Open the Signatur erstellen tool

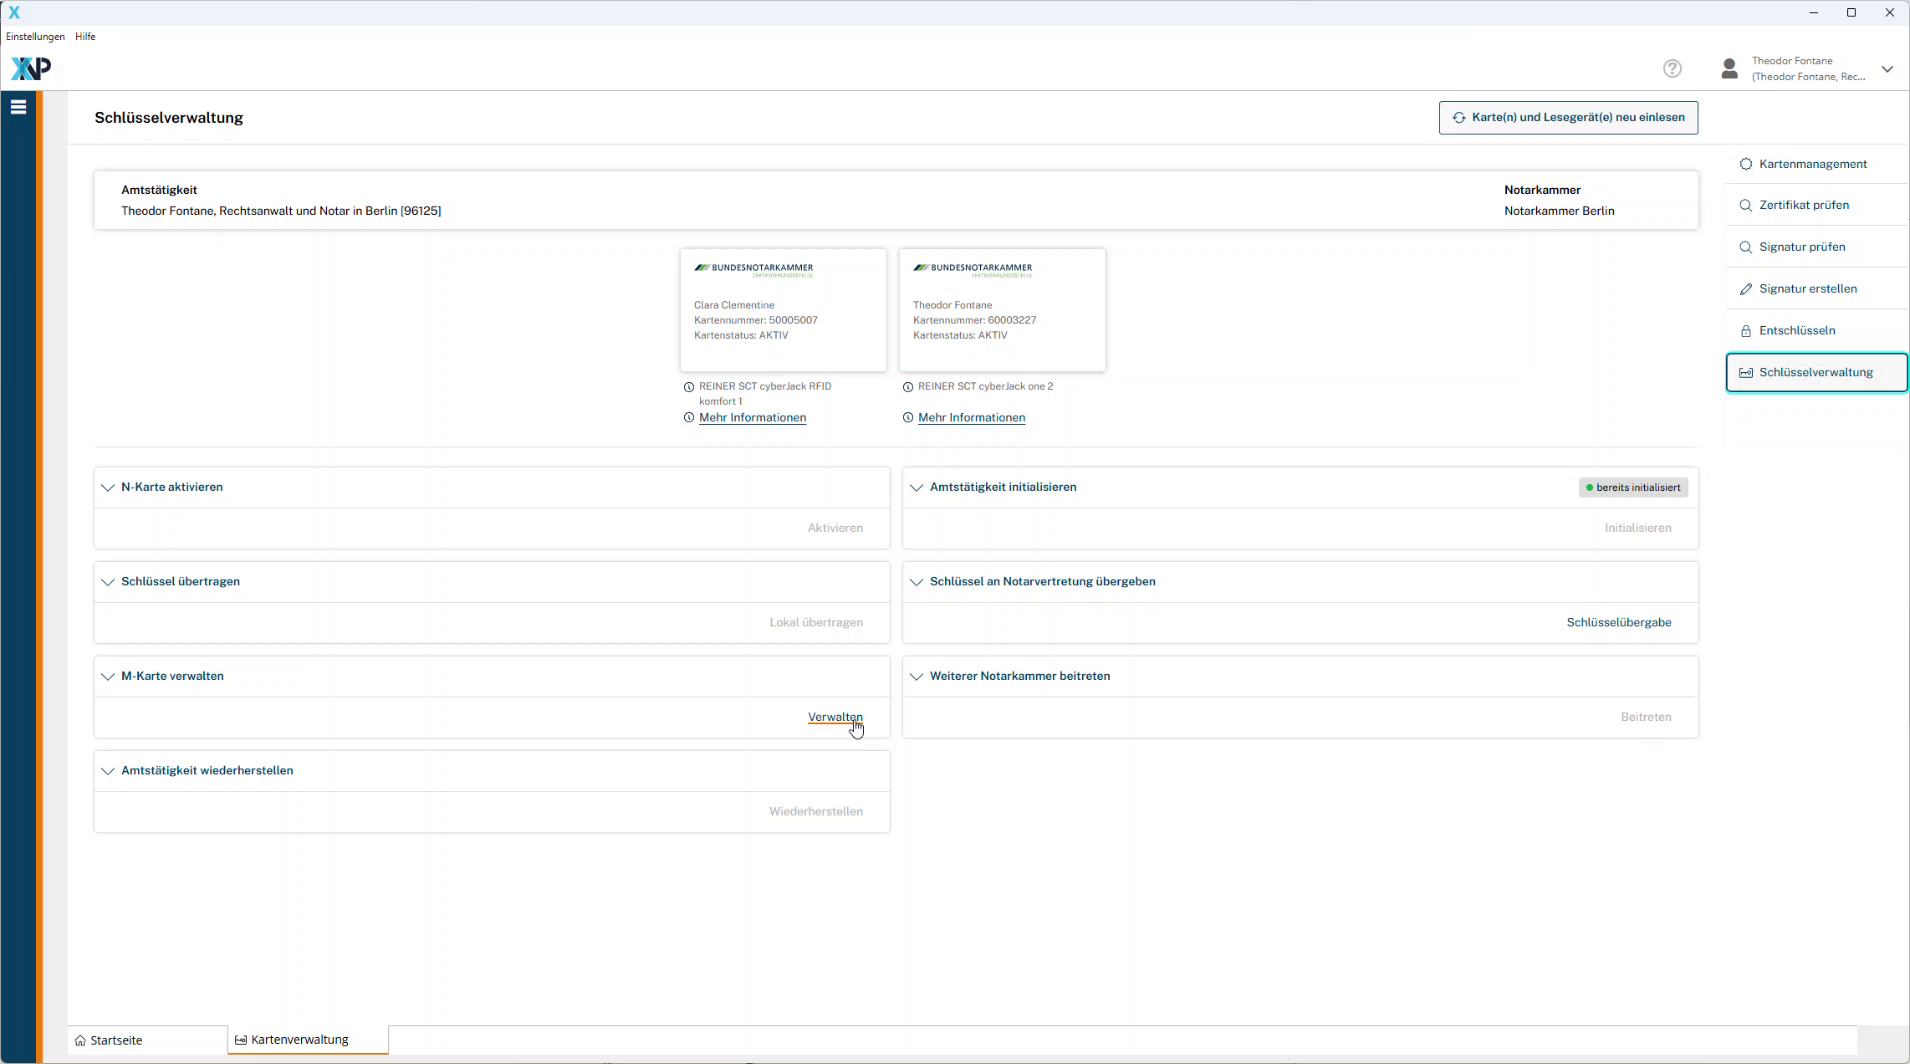(1807, 289)
